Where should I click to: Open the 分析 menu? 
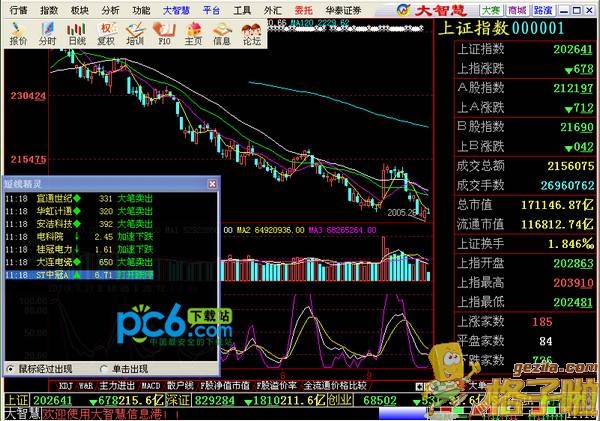110,10
